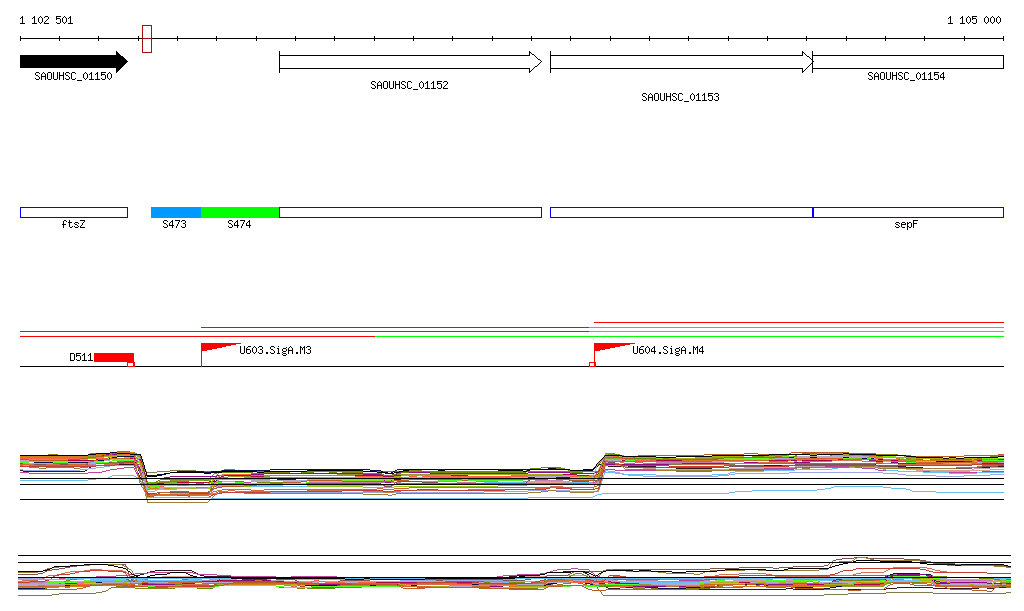Click the start position label 1 102 501
This screenshot has width=1024, height=611.
coord(46,20)
